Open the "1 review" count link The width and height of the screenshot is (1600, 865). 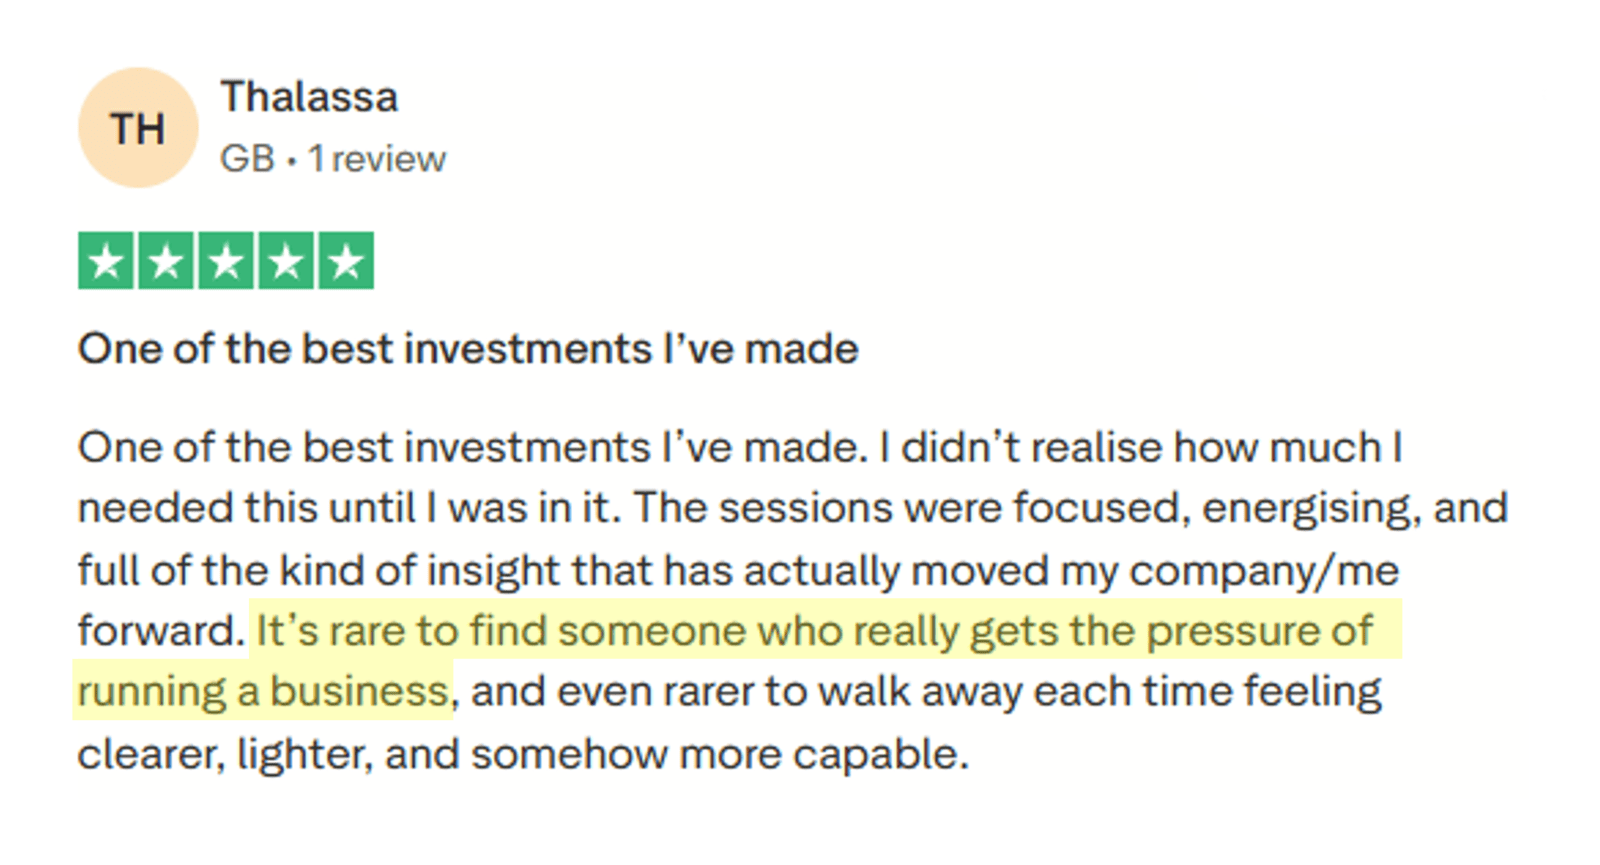(377, 159)
